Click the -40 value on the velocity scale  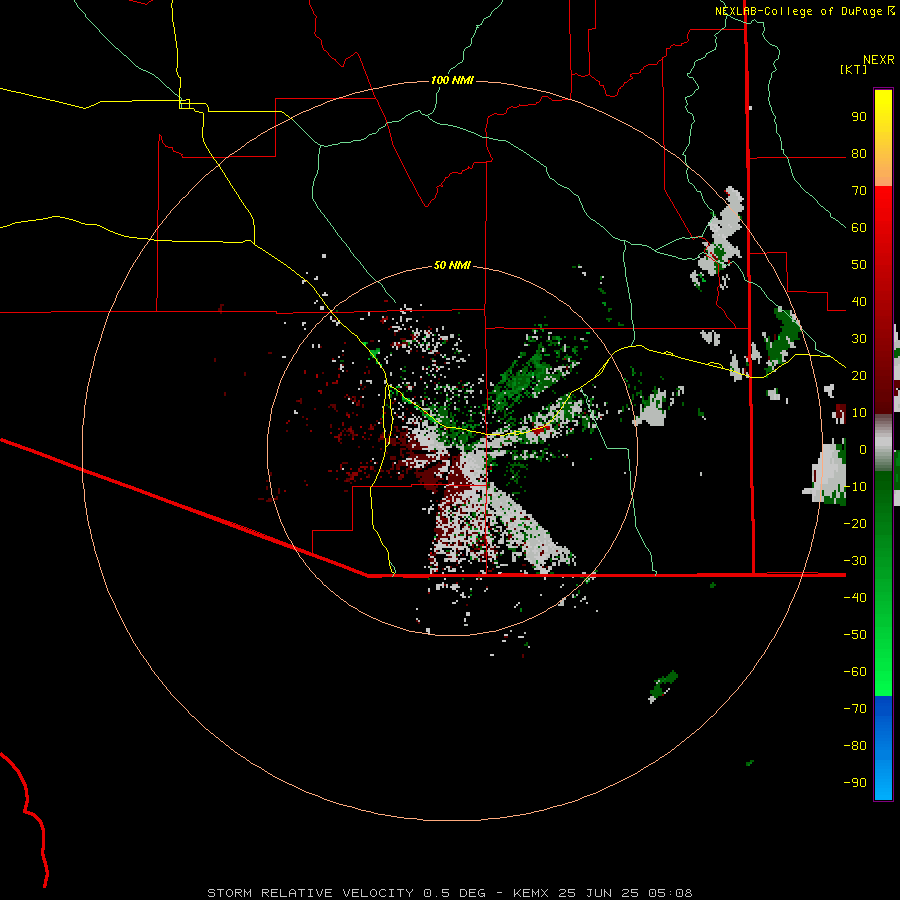855,598
